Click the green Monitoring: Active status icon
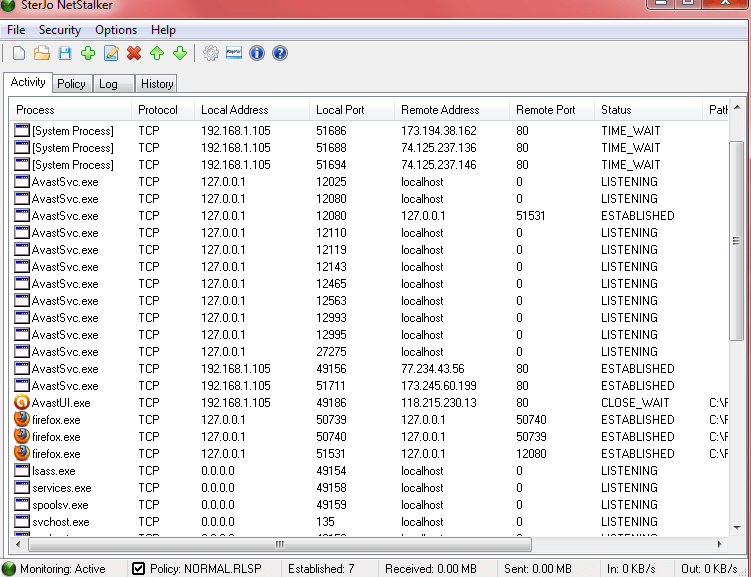The width and height of the screenshot is (751, 577). tap(9, 569)
